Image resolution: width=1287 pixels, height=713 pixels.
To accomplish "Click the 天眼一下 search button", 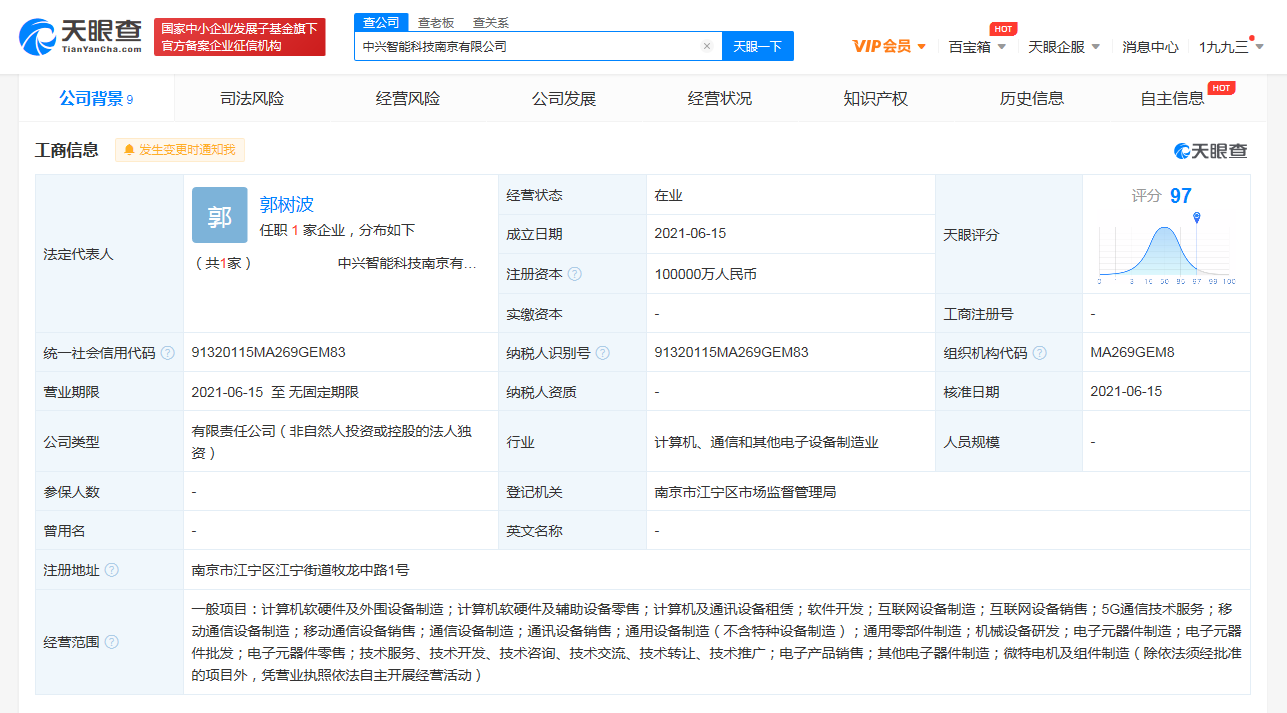I will pos(757,46).
